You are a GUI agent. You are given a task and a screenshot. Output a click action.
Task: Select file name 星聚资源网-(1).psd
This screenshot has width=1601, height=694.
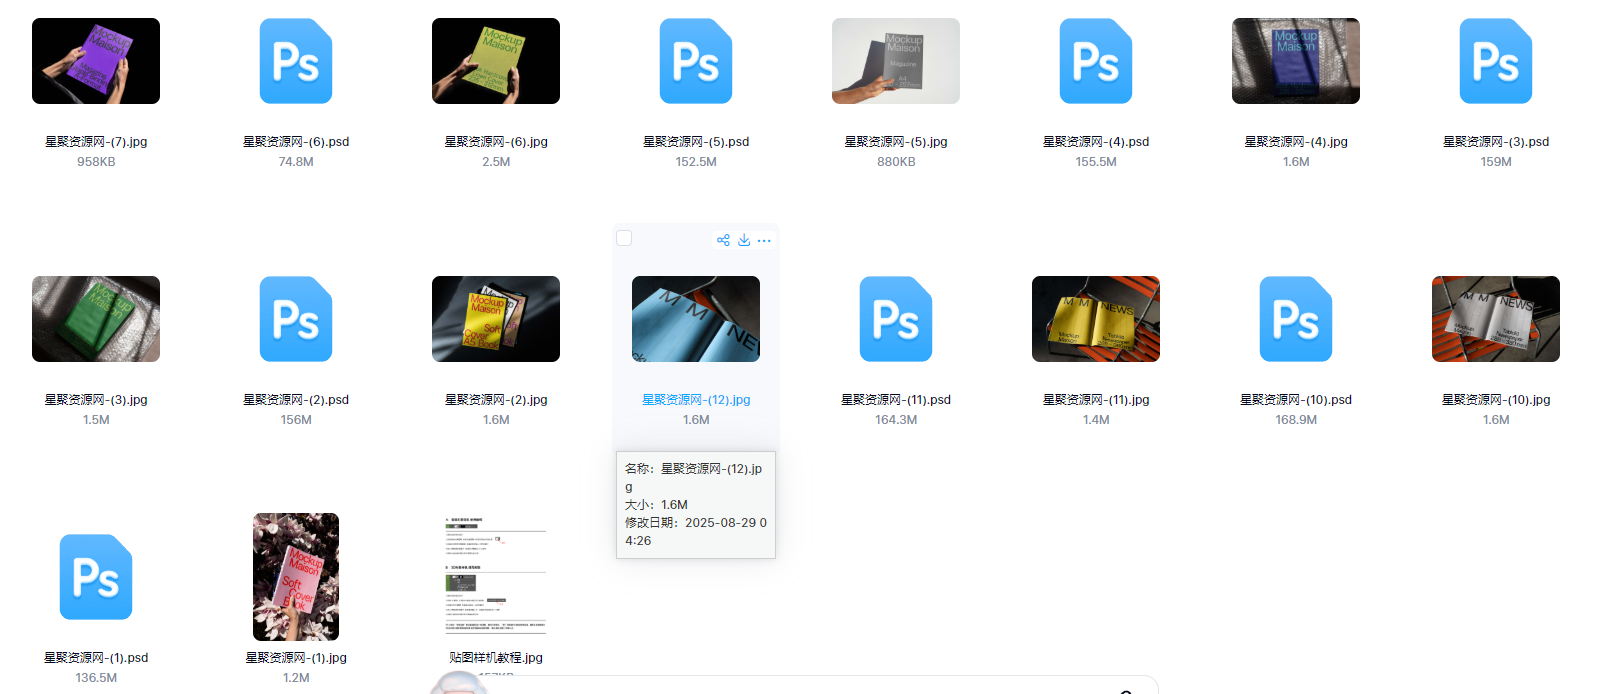coord(96,658)
